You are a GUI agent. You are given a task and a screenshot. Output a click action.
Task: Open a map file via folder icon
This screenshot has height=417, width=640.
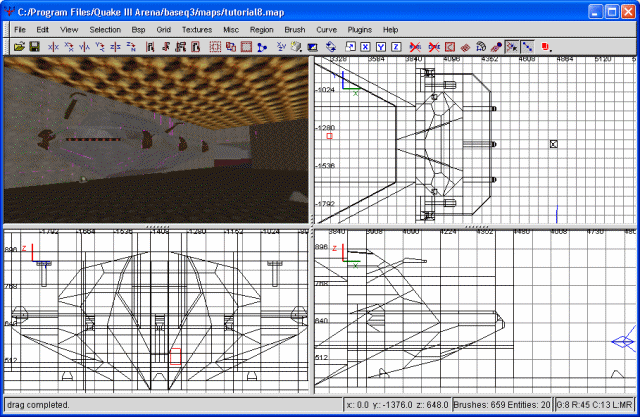coord(19,47)
